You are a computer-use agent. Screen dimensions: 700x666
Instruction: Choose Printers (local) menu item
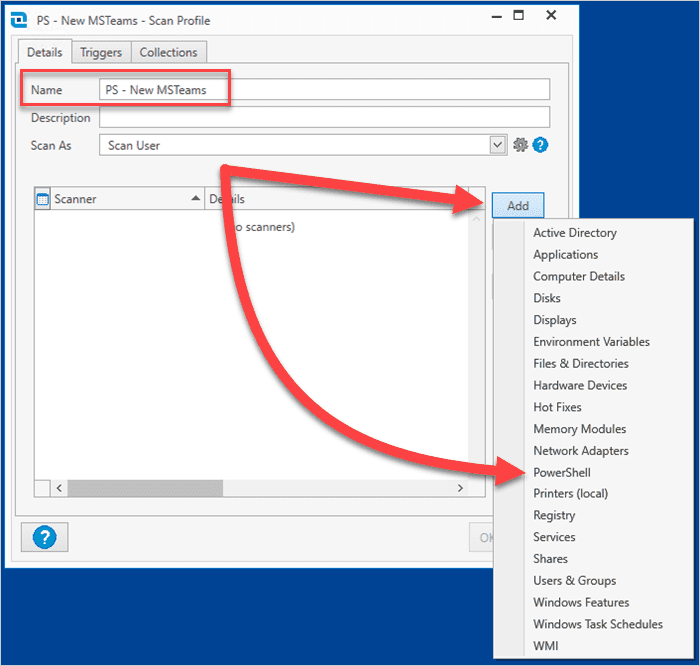tap(570, 494)
